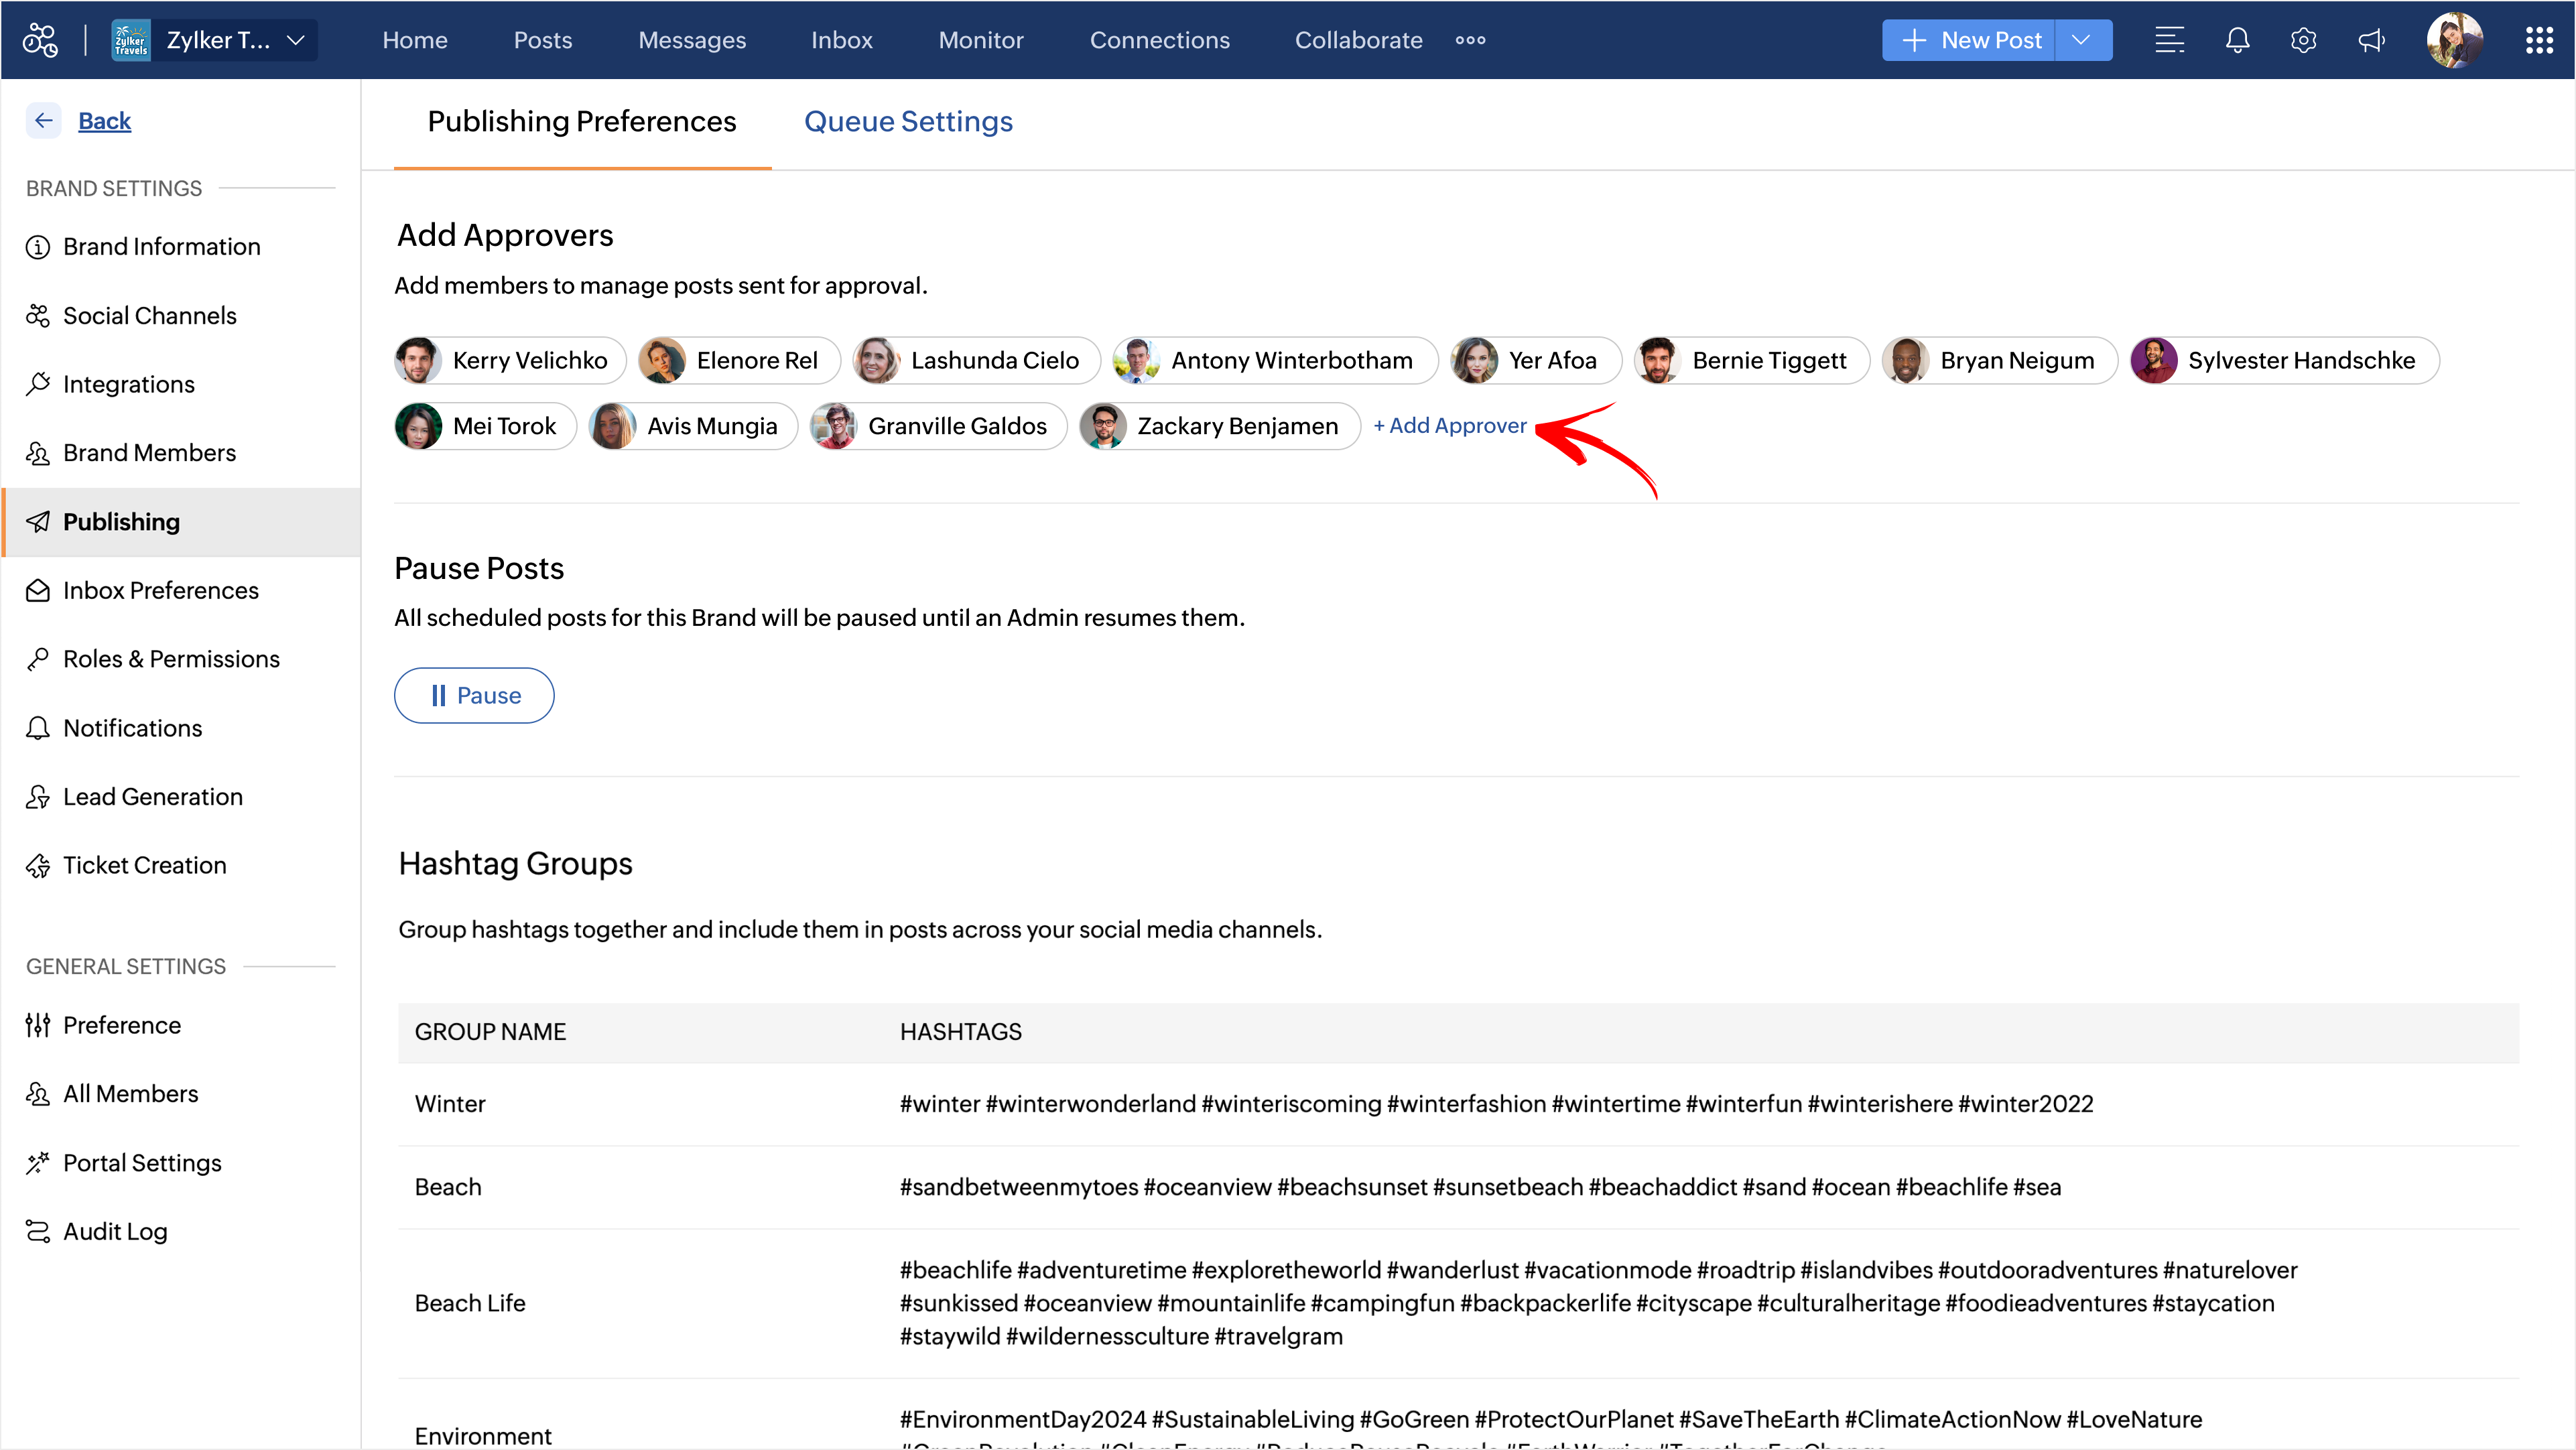This screenshot has height=1450, width=2576.
Task: Click the New Post button
Action: click(1969, 40)
